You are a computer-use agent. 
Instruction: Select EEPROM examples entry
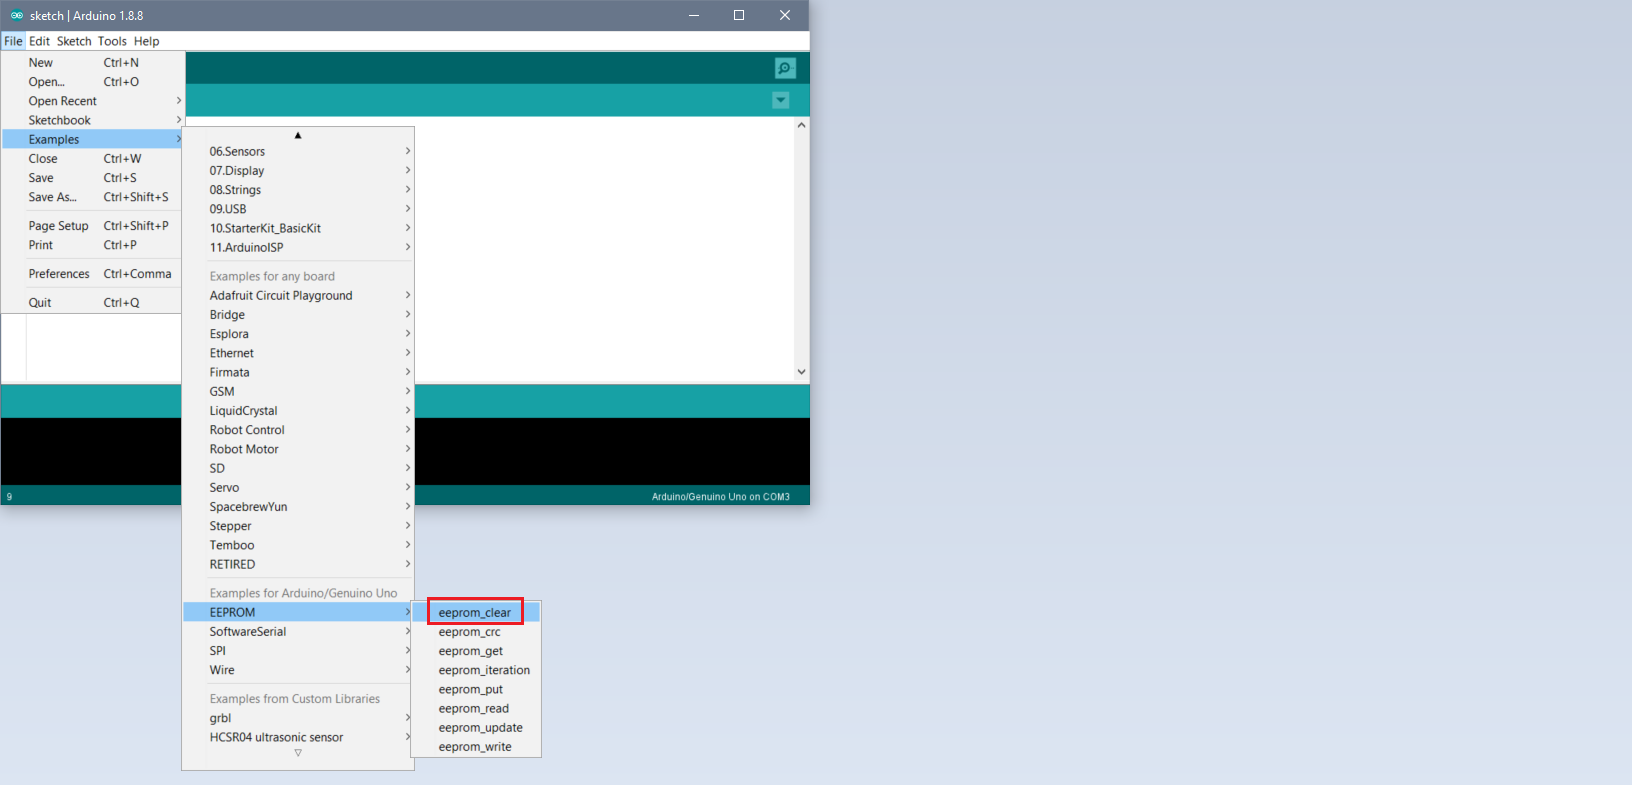pyautogui.click(x=298, y=612)
